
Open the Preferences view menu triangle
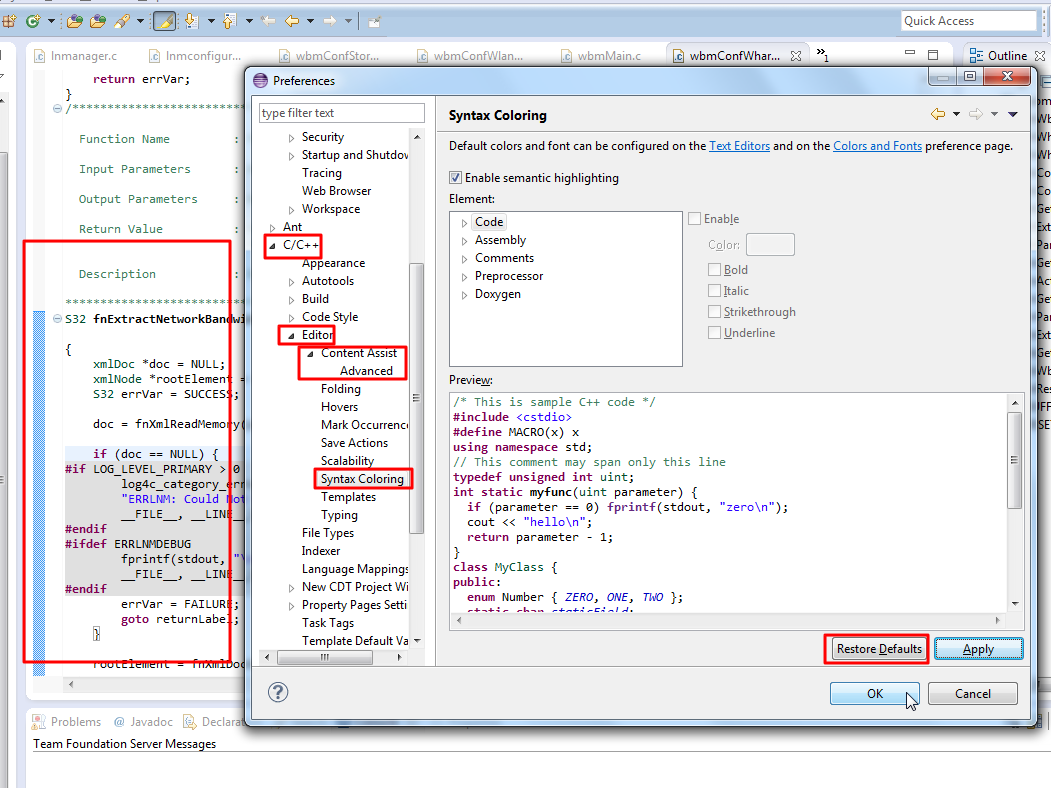[1013, 115]
